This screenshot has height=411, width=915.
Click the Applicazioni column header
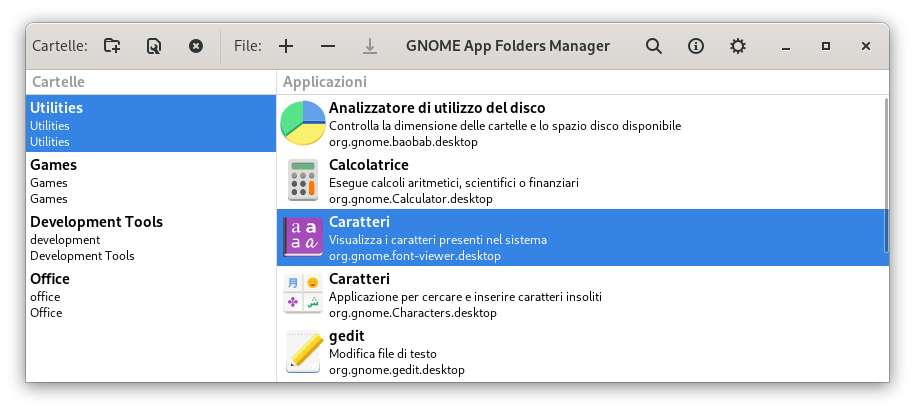(x=583, y=82)
